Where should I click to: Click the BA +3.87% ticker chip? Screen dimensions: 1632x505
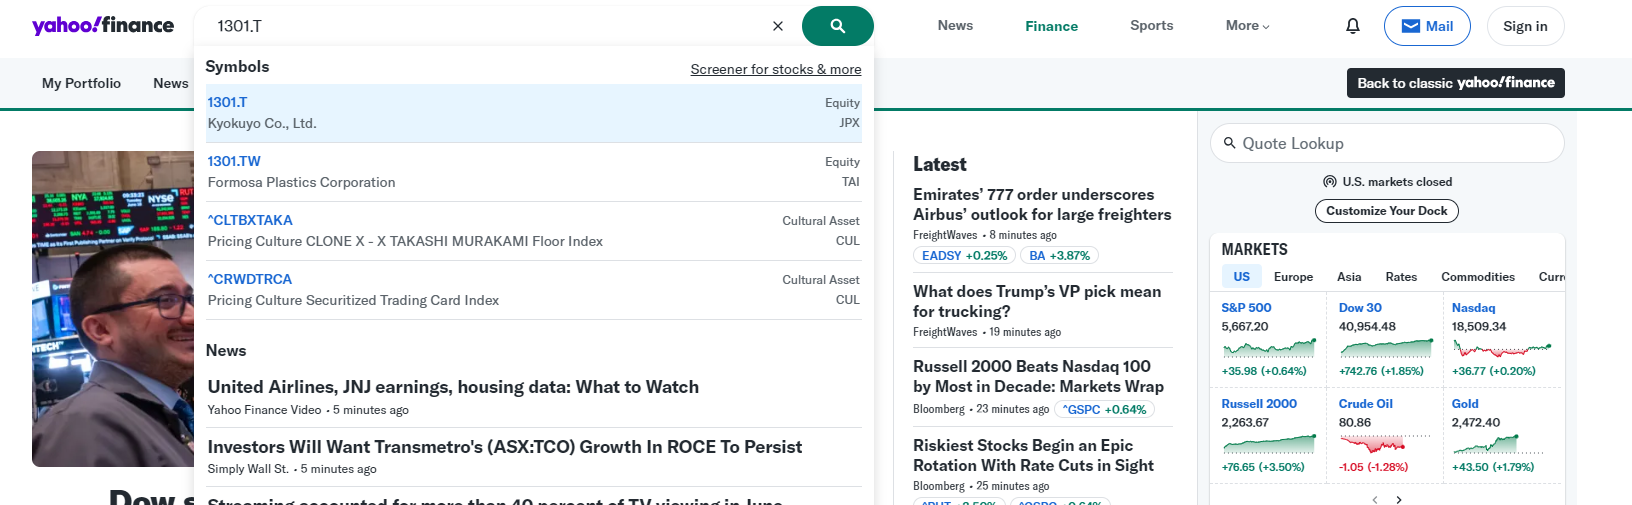click(1060, 256)
